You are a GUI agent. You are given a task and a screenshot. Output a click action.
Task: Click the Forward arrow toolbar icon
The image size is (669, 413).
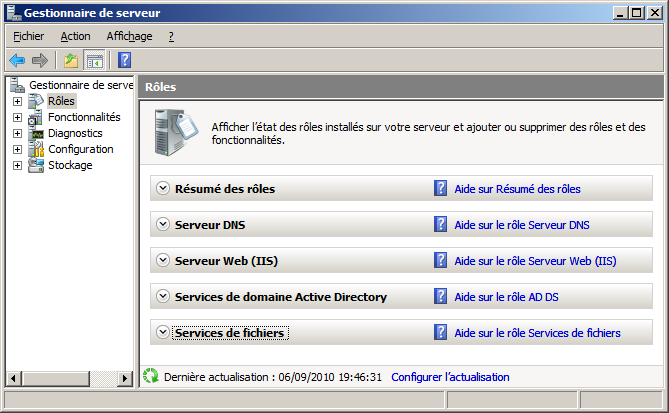tap(40, 60)
